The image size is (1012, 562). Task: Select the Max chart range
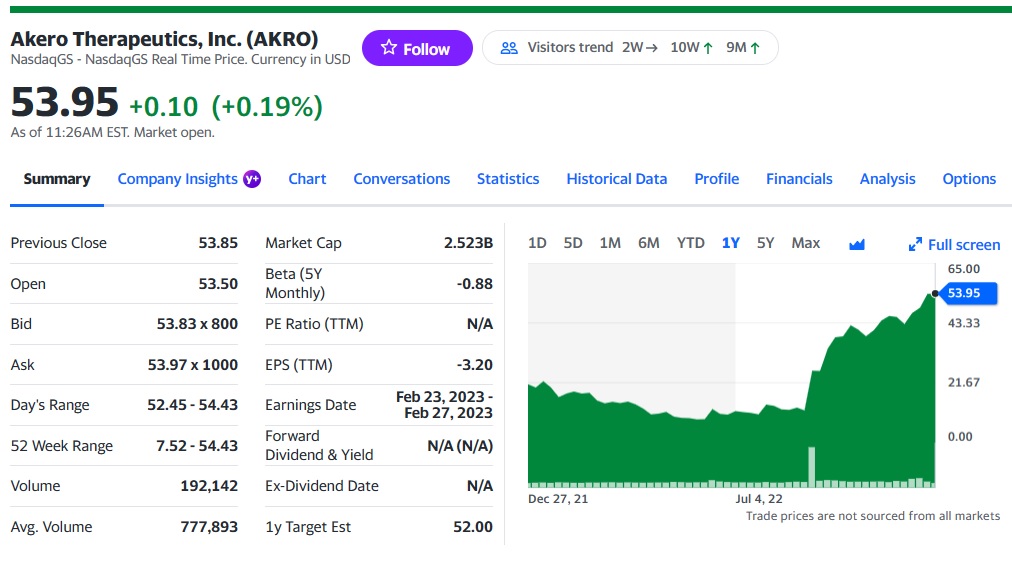click(x=805, y=243)
